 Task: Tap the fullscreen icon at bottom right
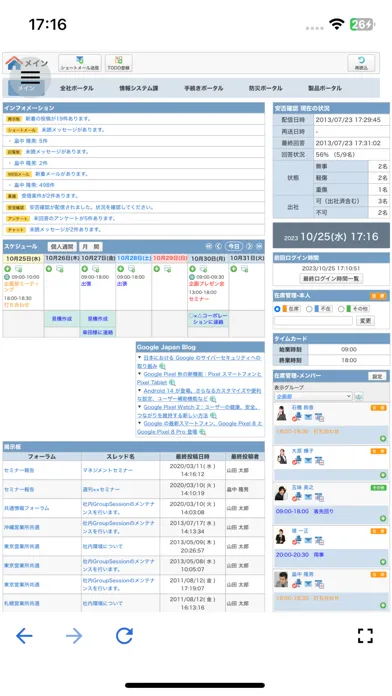[x=365, y=636]
